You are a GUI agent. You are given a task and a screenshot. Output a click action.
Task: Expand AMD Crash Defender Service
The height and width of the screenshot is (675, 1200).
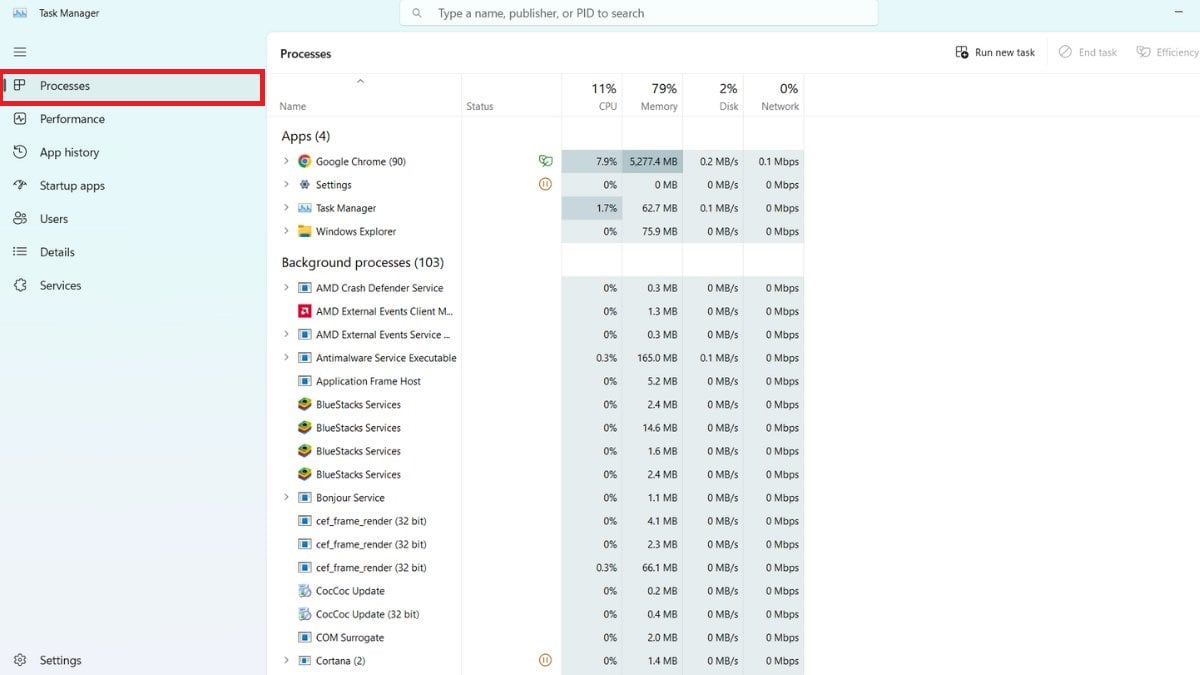tap(286, 288)
